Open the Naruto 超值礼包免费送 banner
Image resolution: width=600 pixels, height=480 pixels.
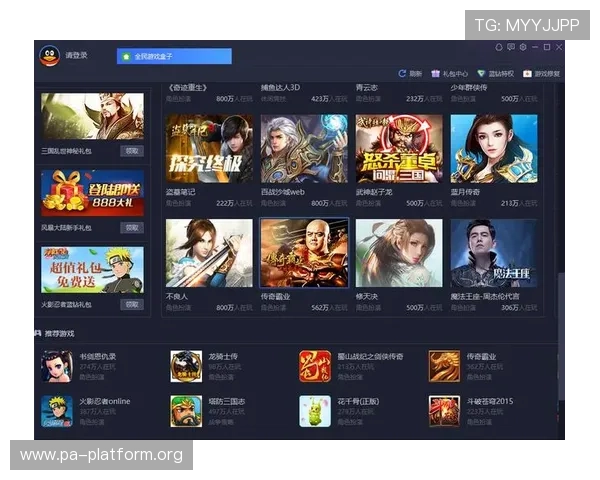pyautogui.click(x=93, y=270)
